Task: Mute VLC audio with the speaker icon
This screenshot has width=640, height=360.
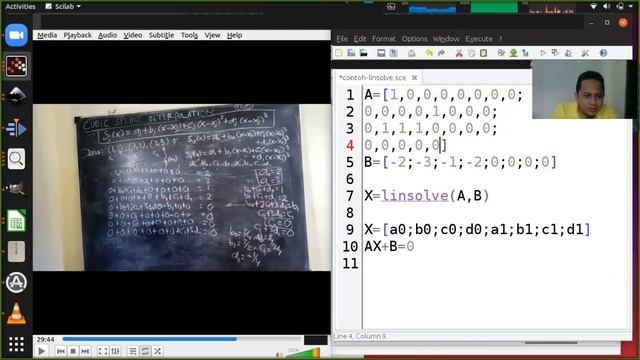Action: pos(279,355)
